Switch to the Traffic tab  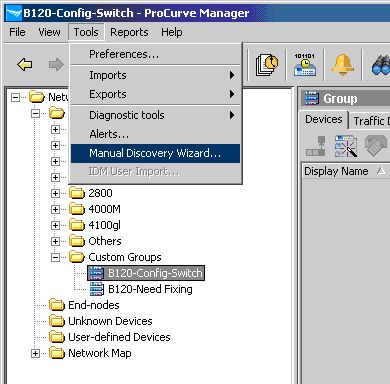[x=370, y=121]
